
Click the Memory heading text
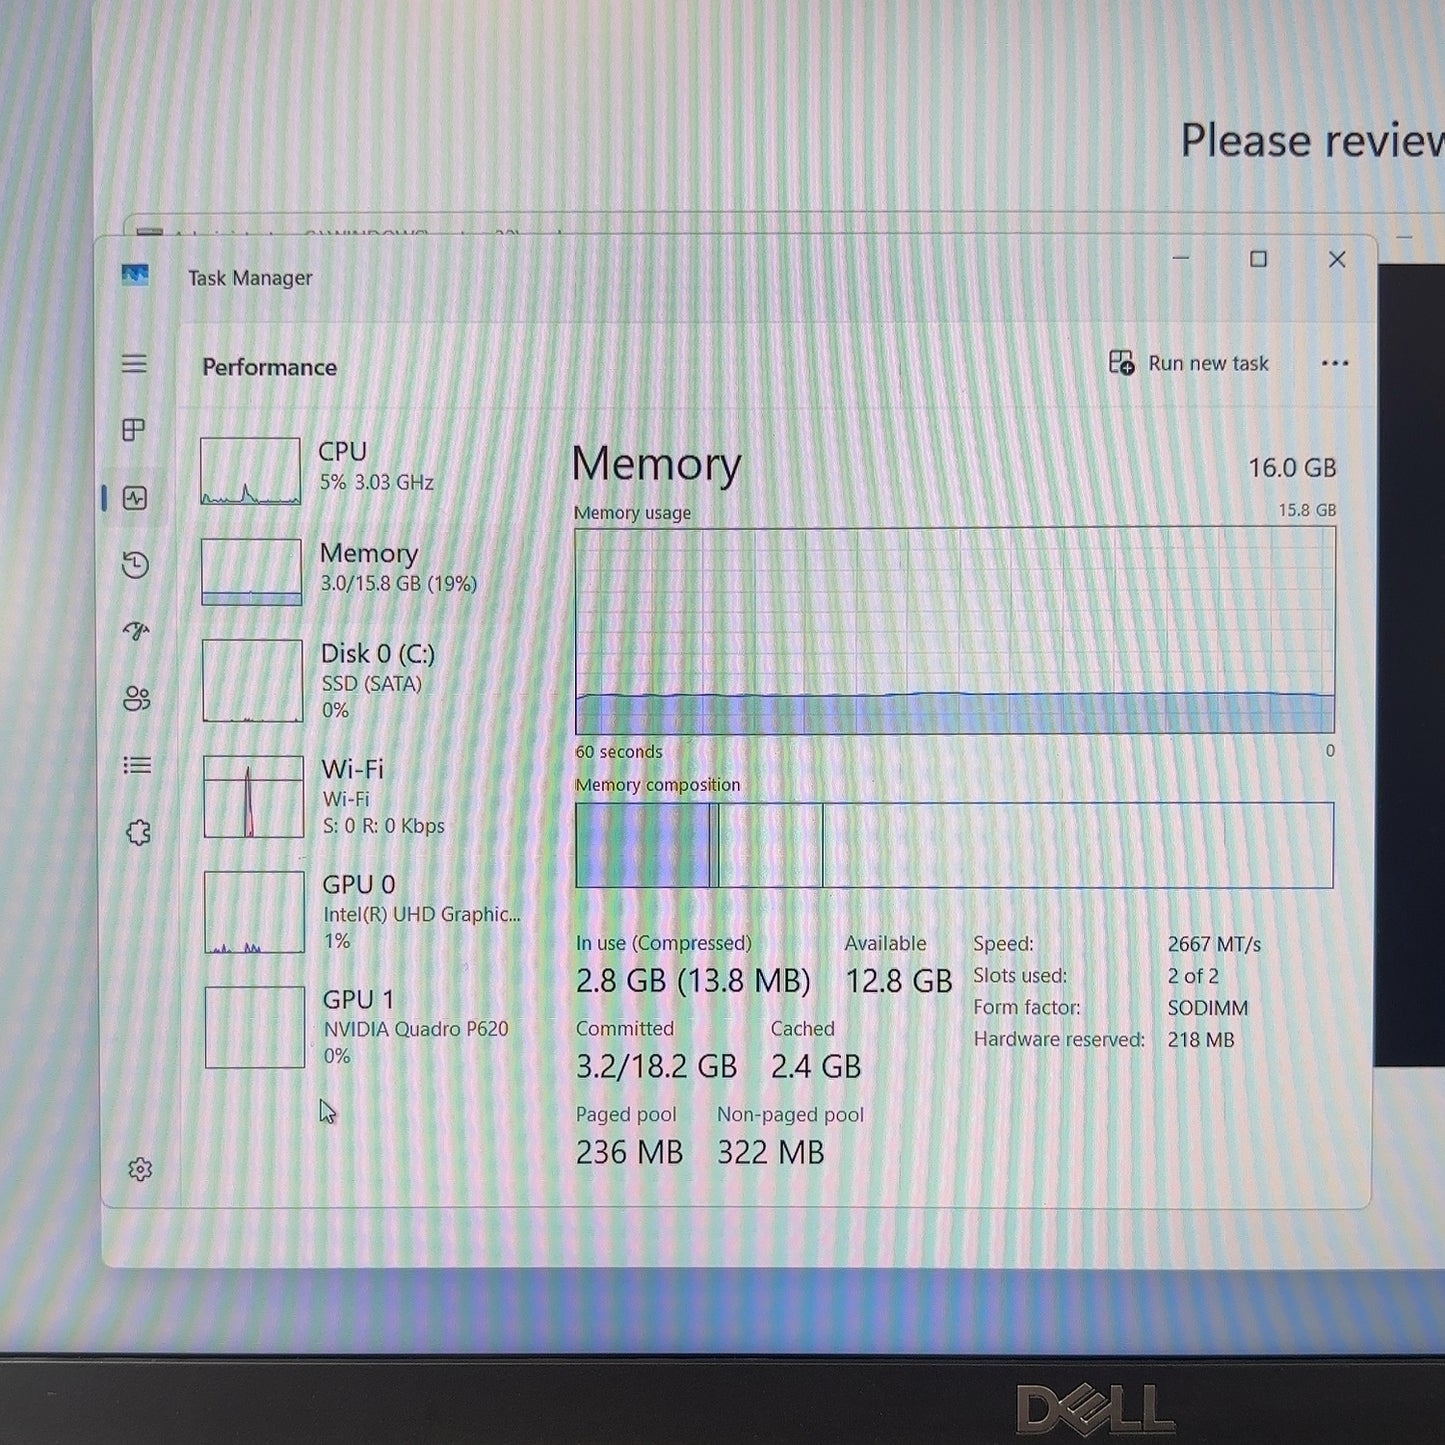[x=656, y=464]
